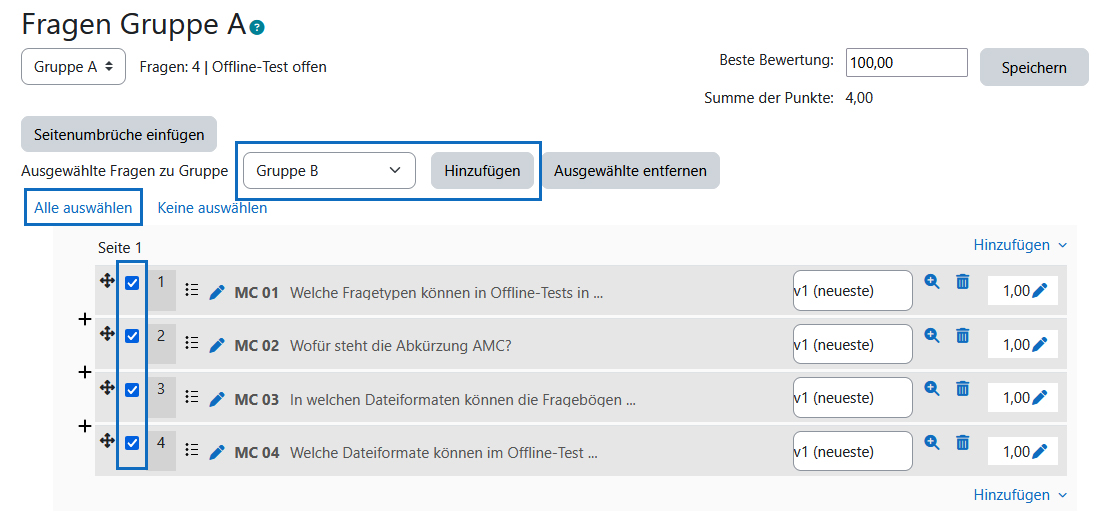Click multiple-choice type icon of MC 02
Screen dimensions: 1101x521
(x=192, y=342)
